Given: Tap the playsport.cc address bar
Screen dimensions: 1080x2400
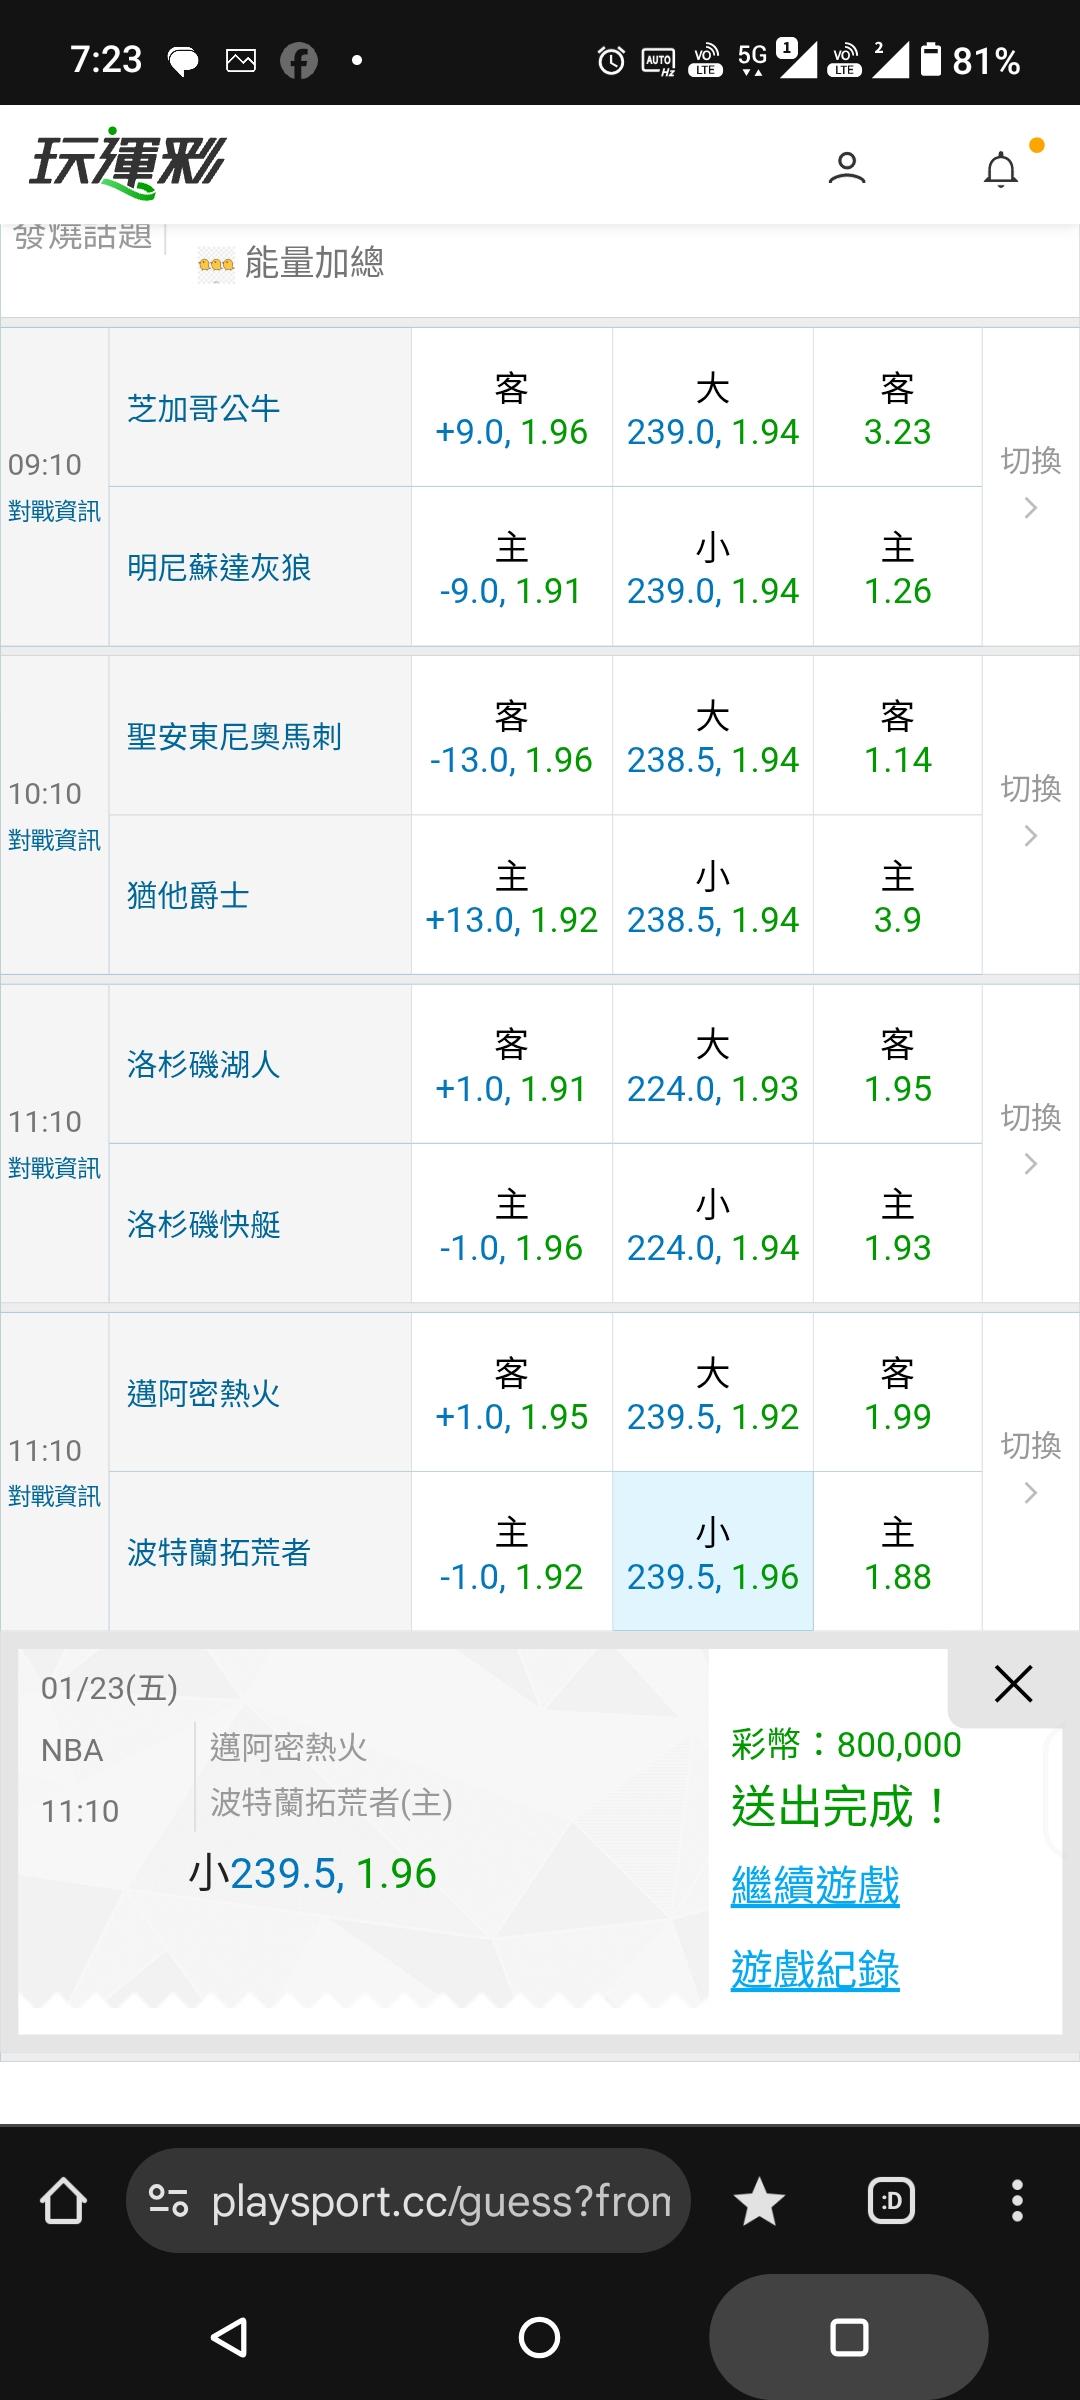Looking at the screenshot, I should (x=440, y=2201).
